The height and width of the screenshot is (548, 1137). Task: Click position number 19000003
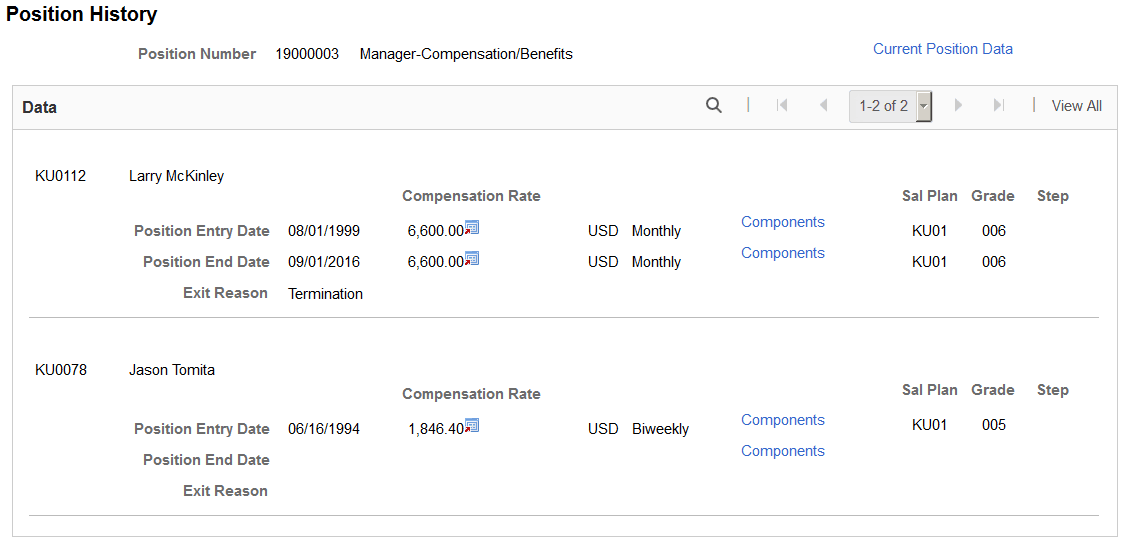[306, 54]
